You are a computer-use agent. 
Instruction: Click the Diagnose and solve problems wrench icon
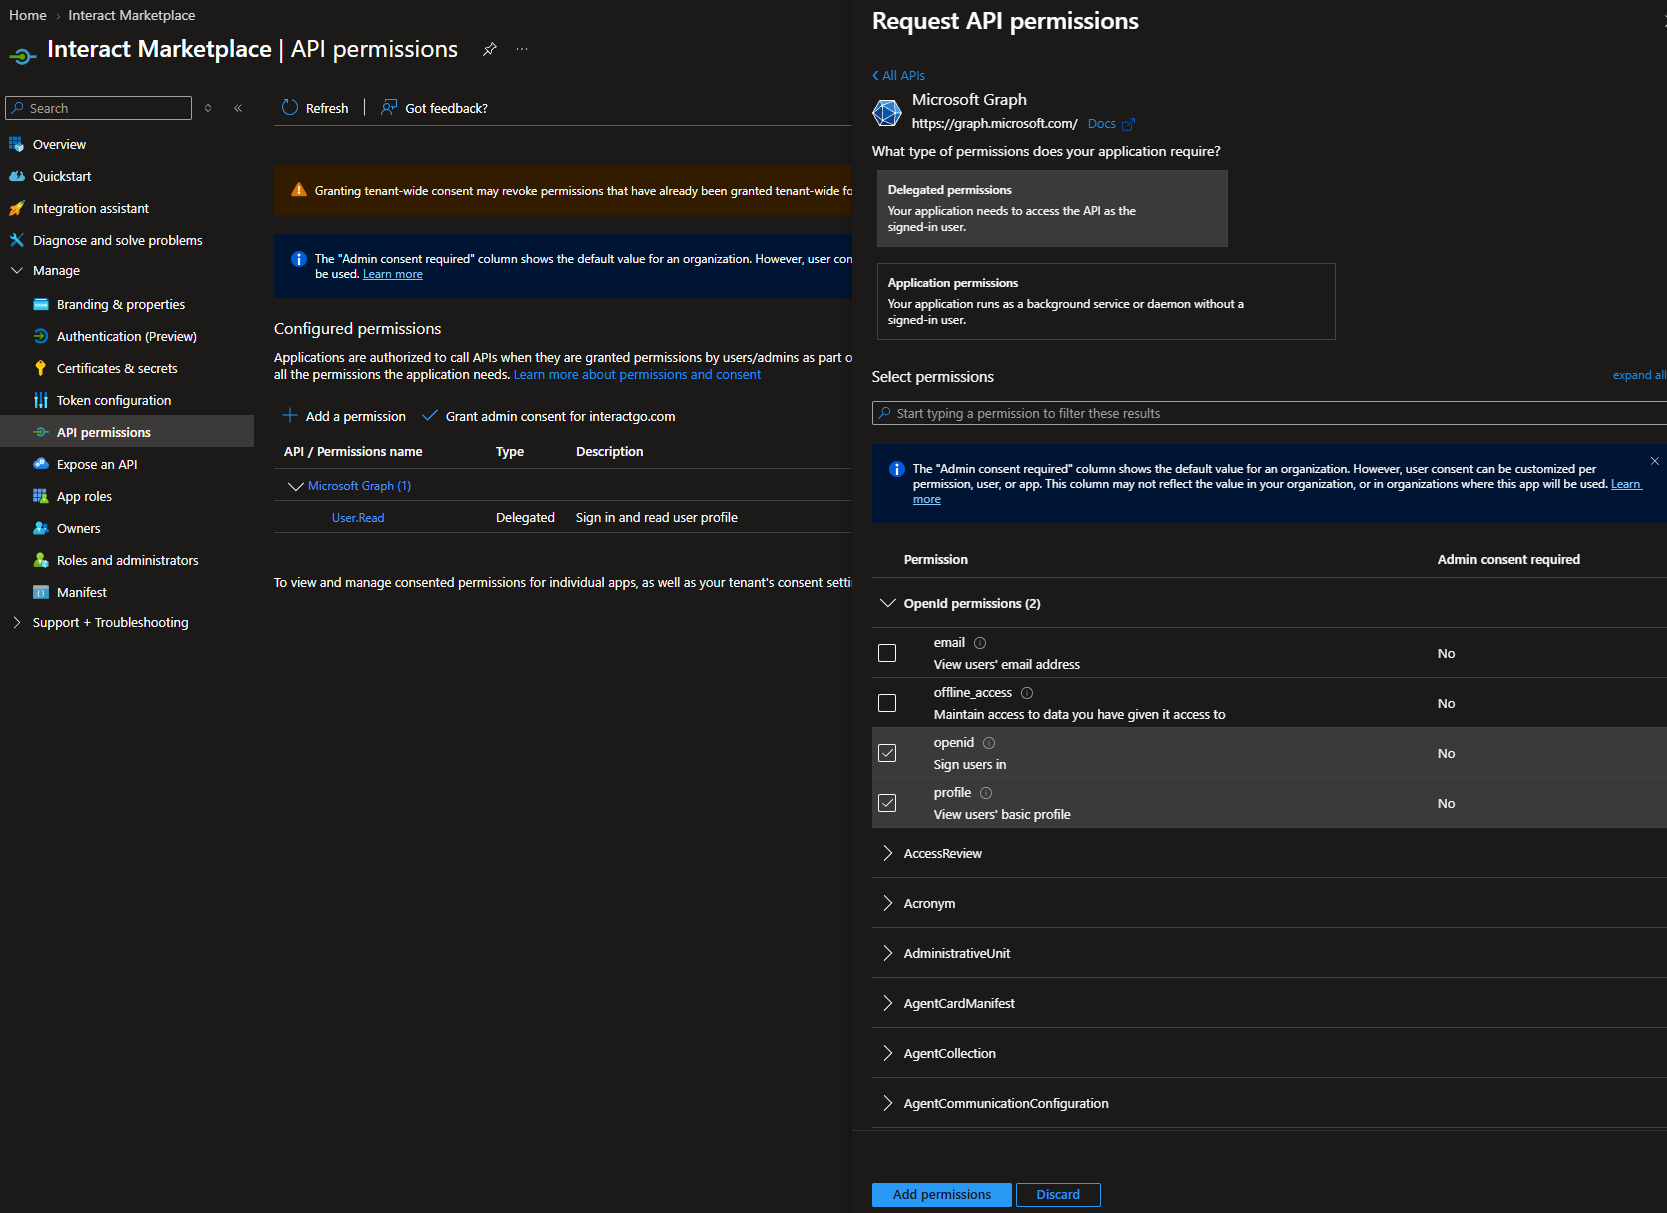16,240
